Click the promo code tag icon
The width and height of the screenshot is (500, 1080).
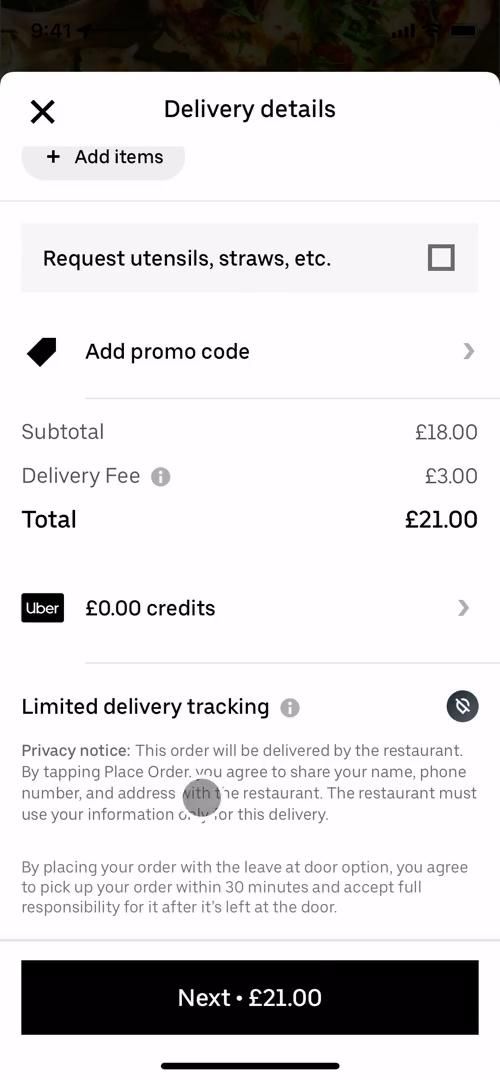[42, 352]
